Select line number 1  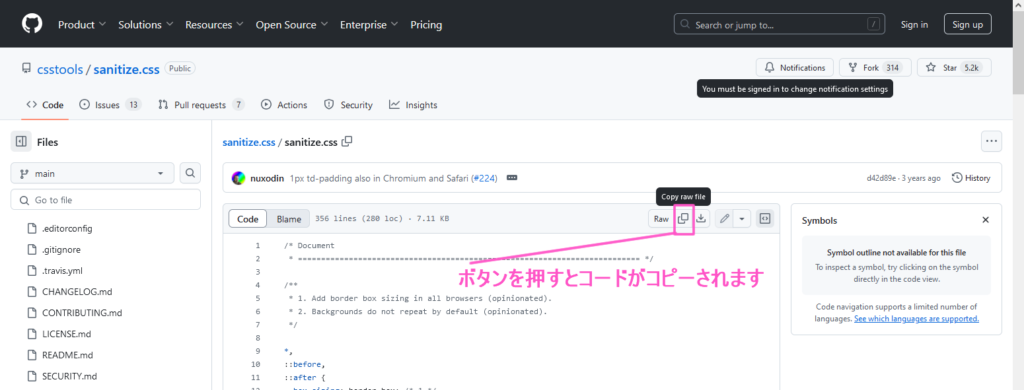(x=257, y=246)
